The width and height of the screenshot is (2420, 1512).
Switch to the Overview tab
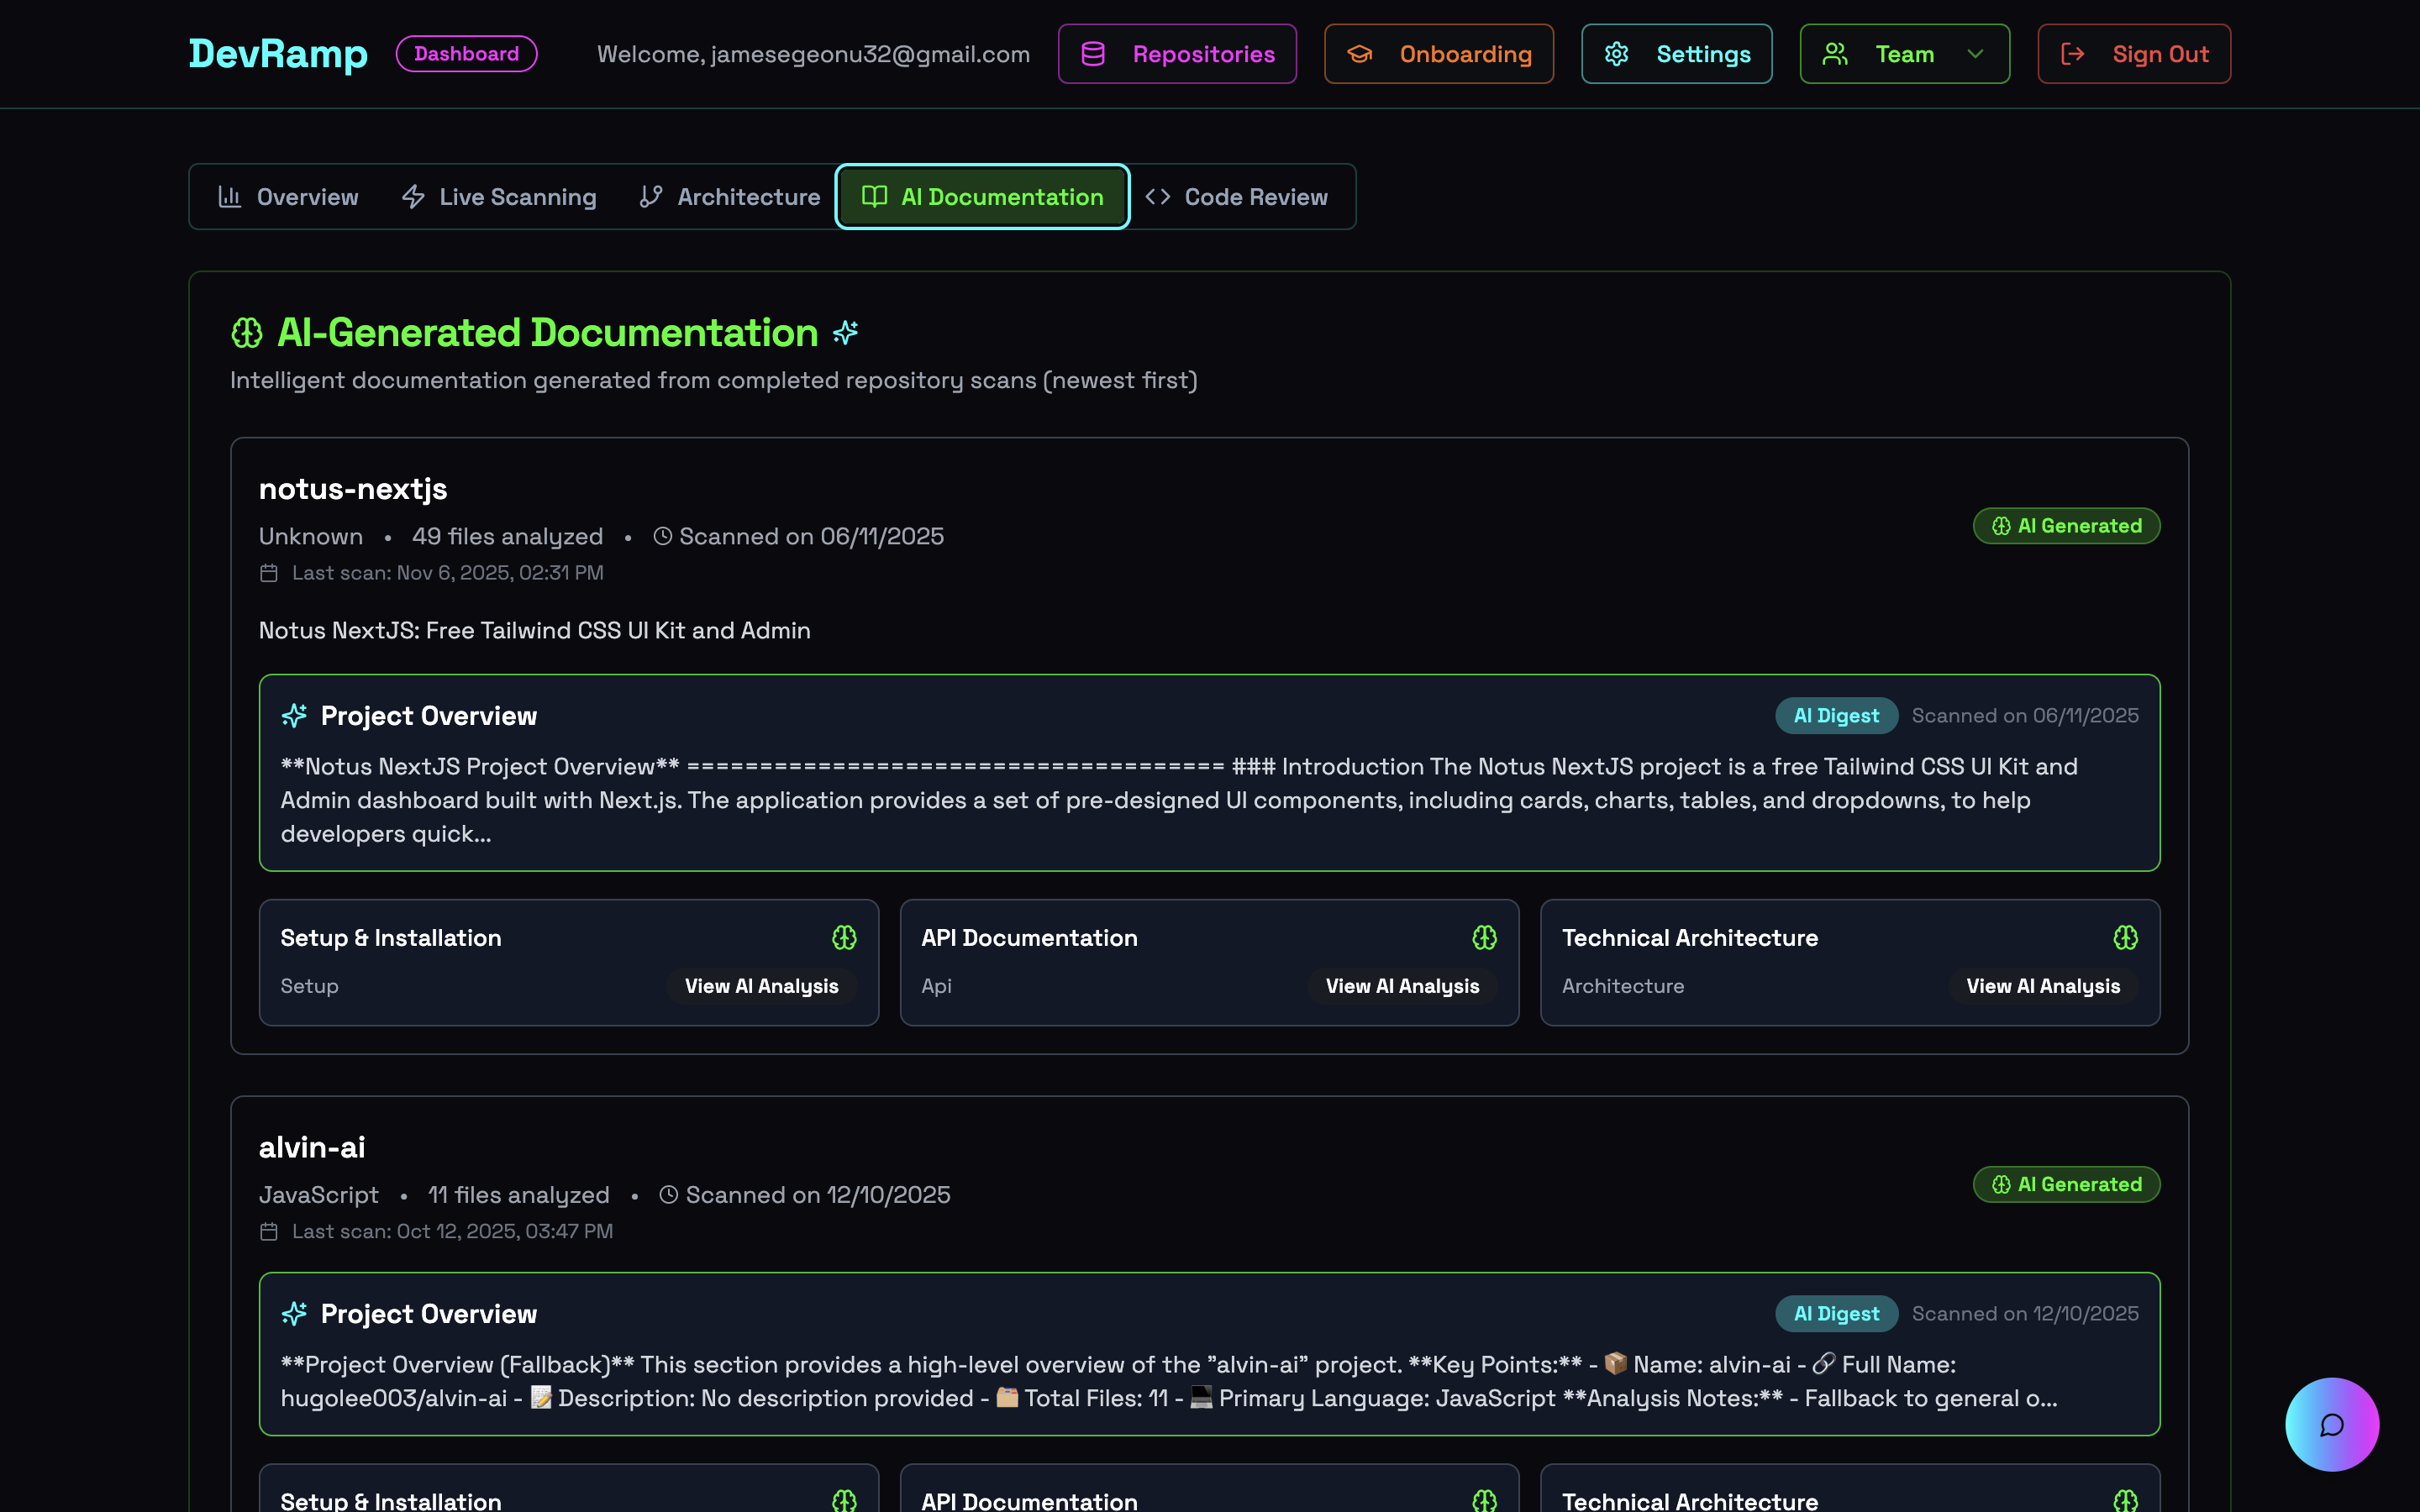287,196
